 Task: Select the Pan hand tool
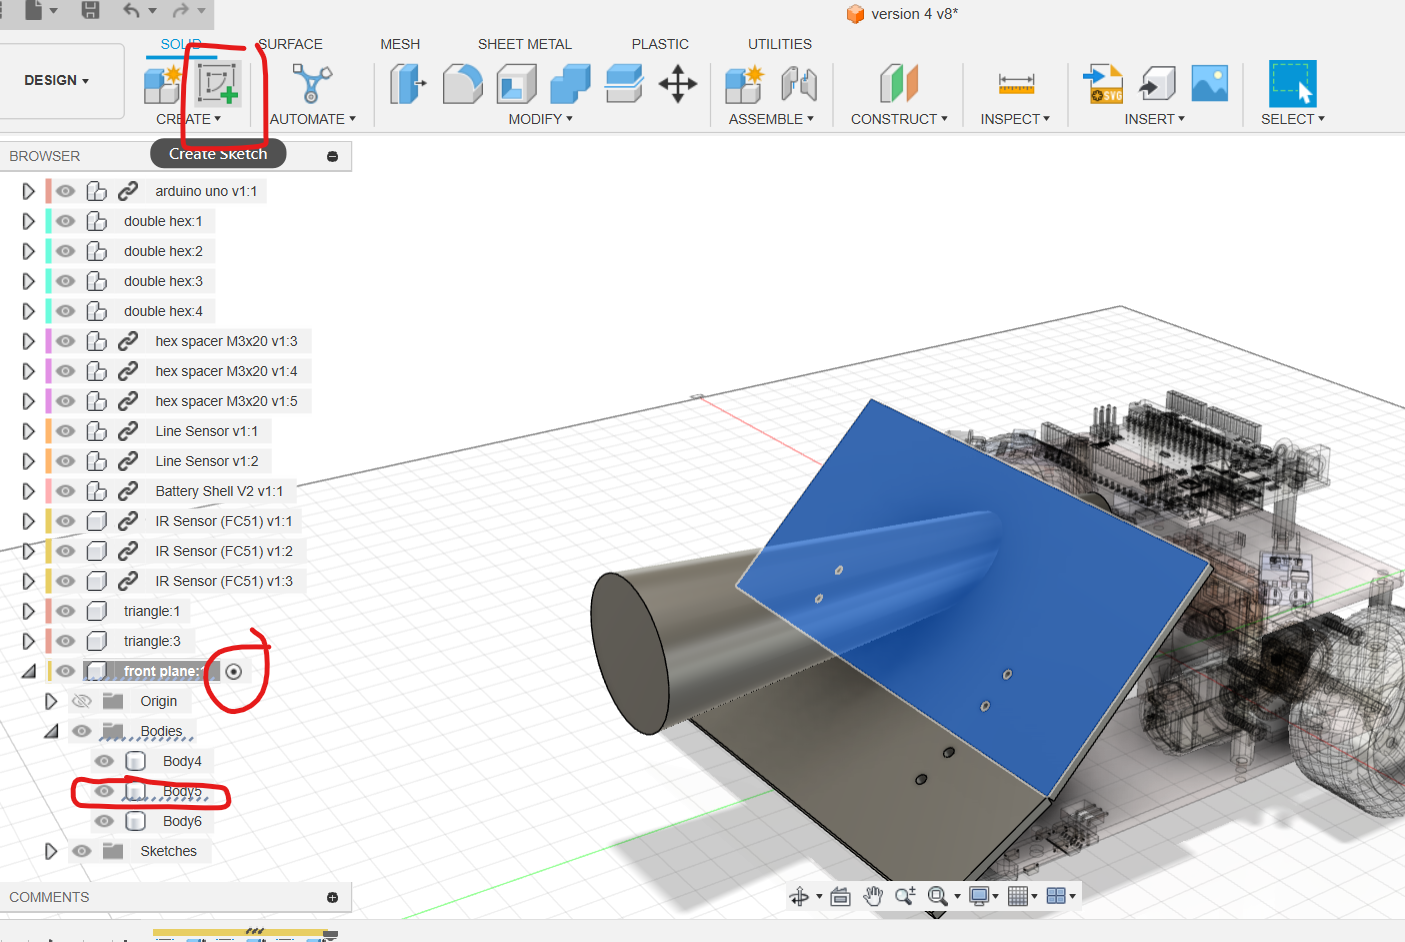(x=873, y=896)
